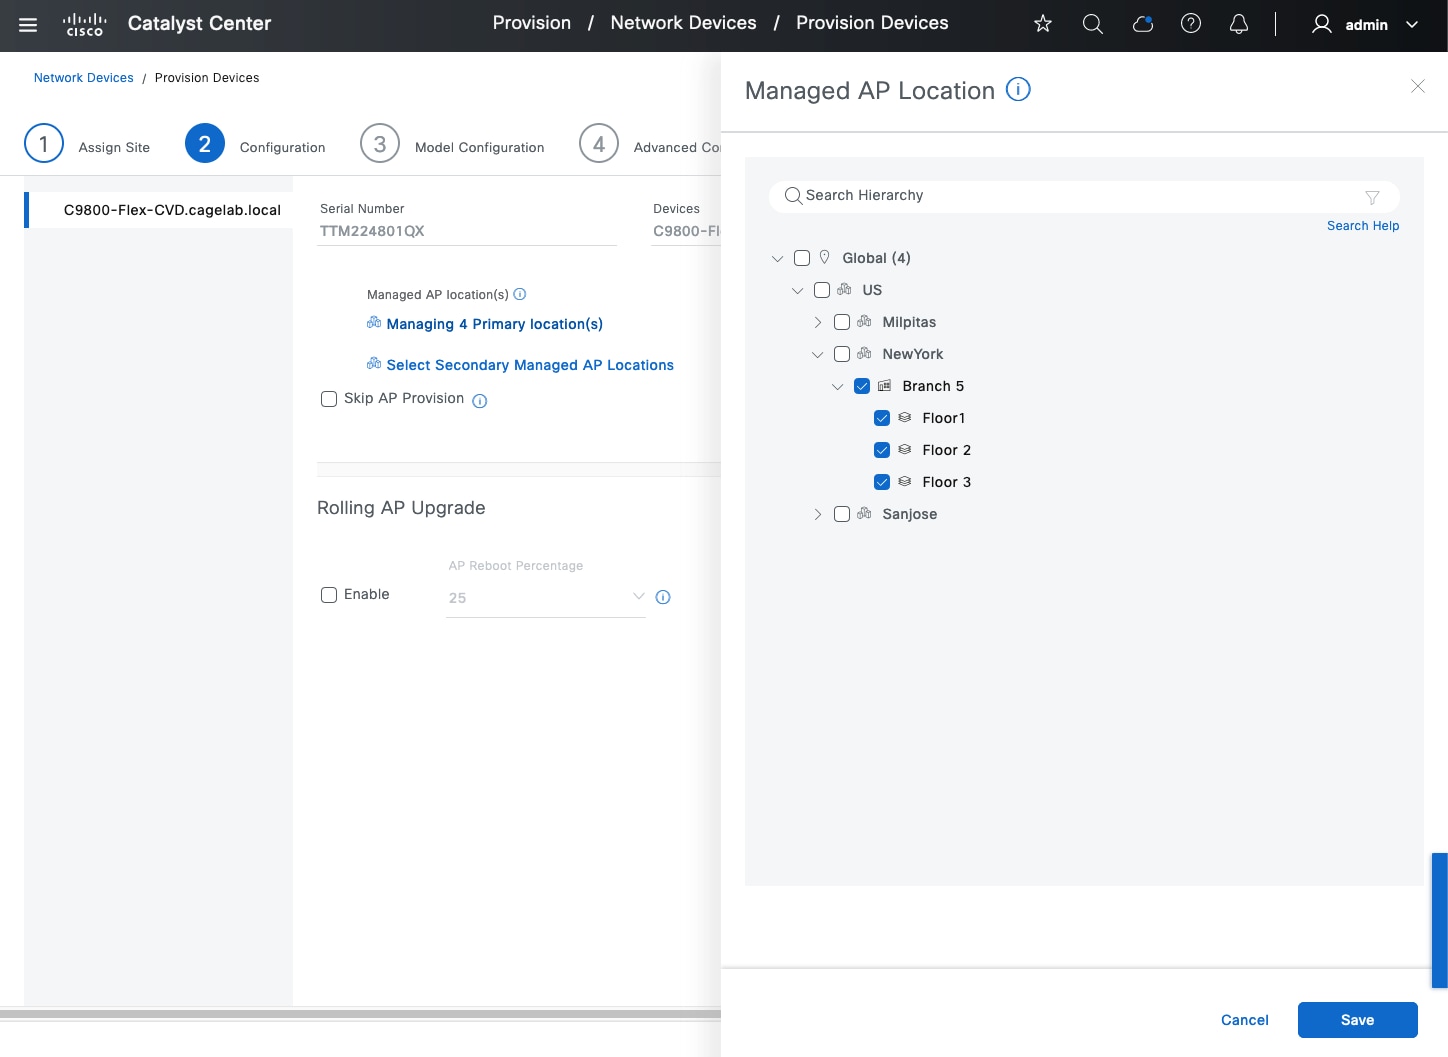1448x1057 pixels.
Task: Enable the Skip AP Provision checkbox
Action: [x=329, y=399]
